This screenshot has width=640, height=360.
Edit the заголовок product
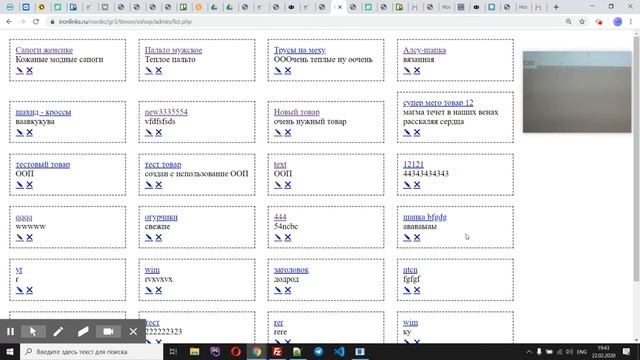[x=278, y=290]
